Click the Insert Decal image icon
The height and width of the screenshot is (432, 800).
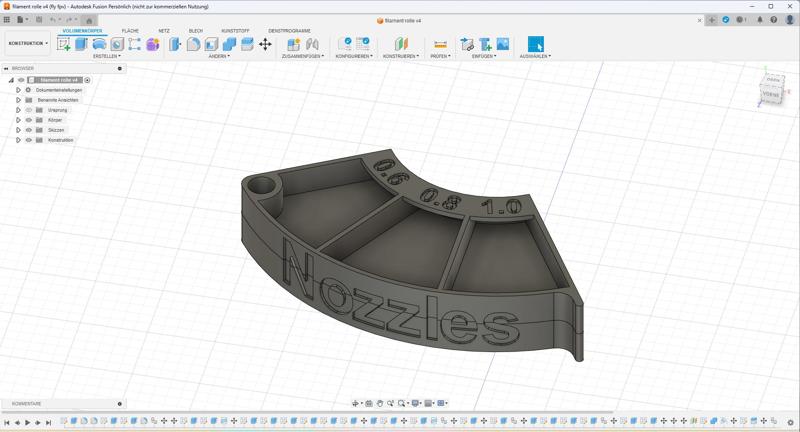503,44
